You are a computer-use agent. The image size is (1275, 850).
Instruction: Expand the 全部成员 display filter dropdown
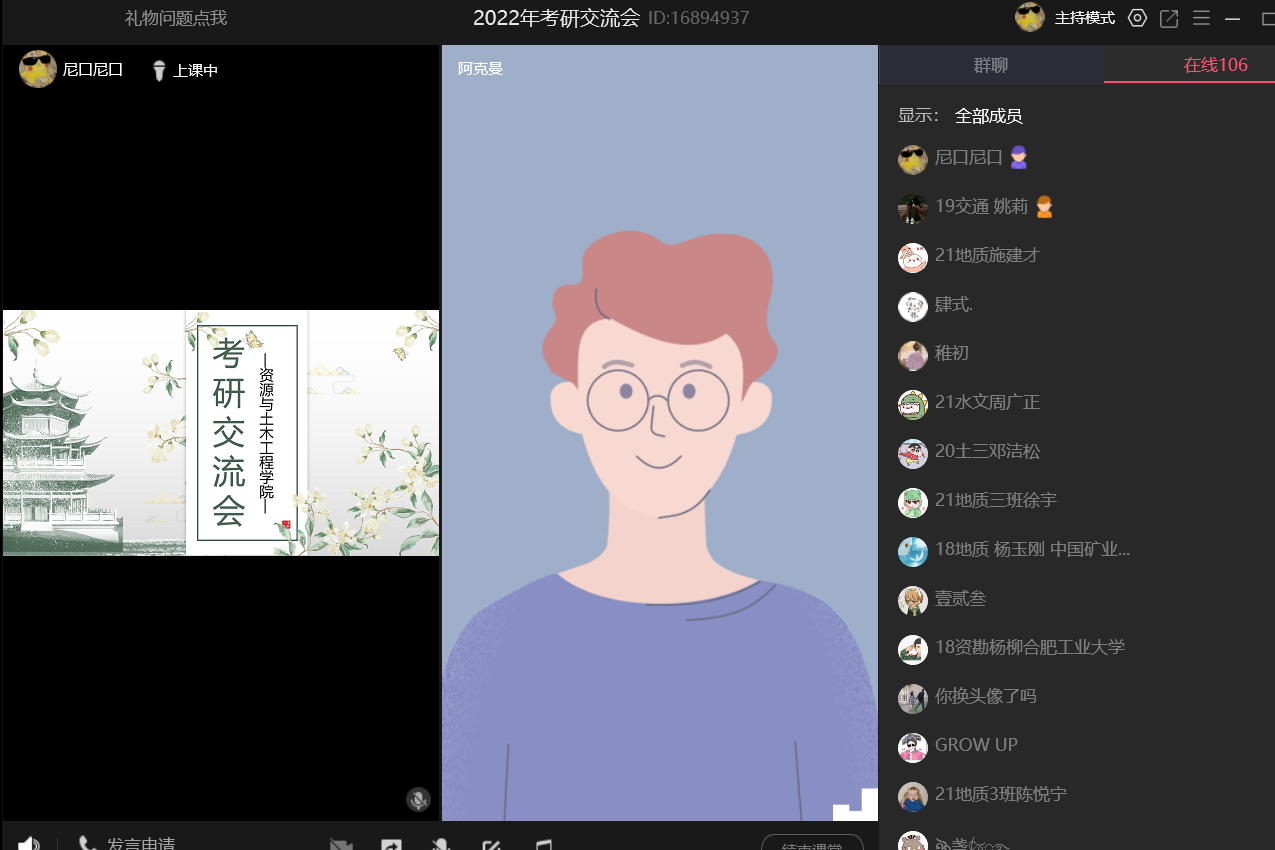(988, 116)
